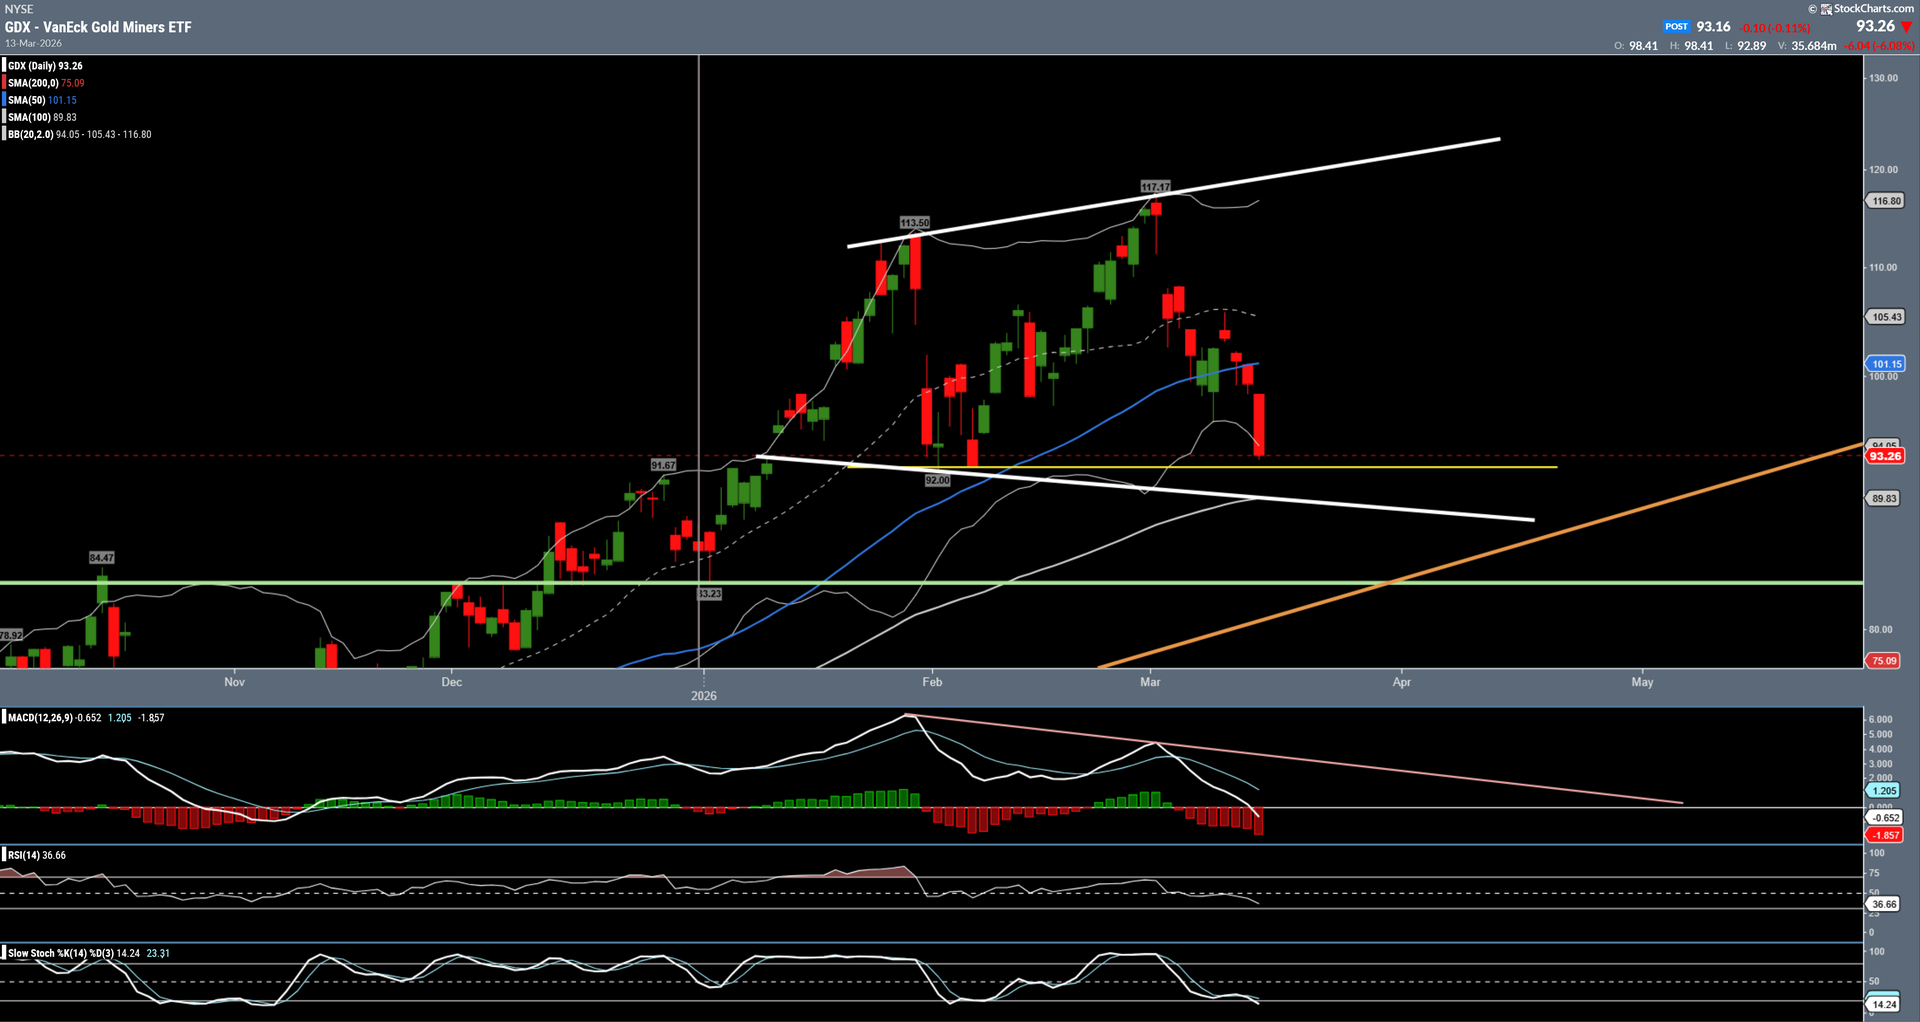
Task: Click the 78.92 annotation at the left edge
Action: (11, 635)
